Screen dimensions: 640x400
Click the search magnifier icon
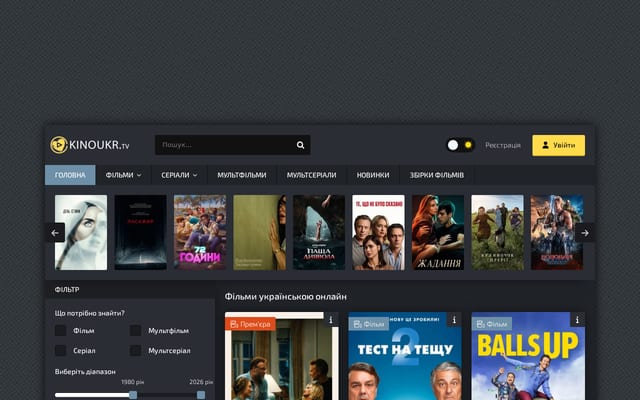click(x=300, y=145)
